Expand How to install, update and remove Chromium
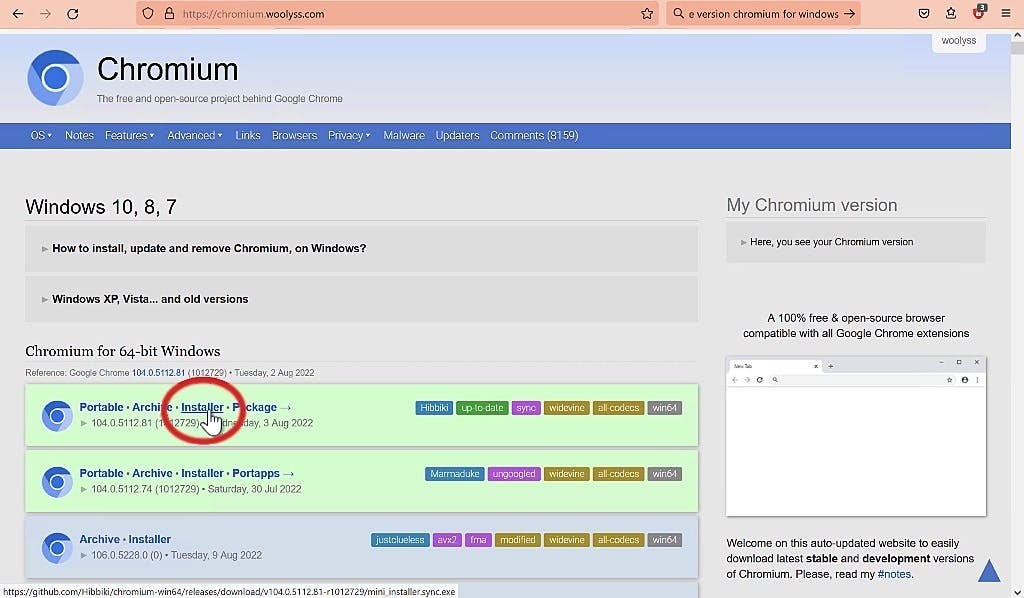Screen dimensions: 1024x598 [361, 248]
